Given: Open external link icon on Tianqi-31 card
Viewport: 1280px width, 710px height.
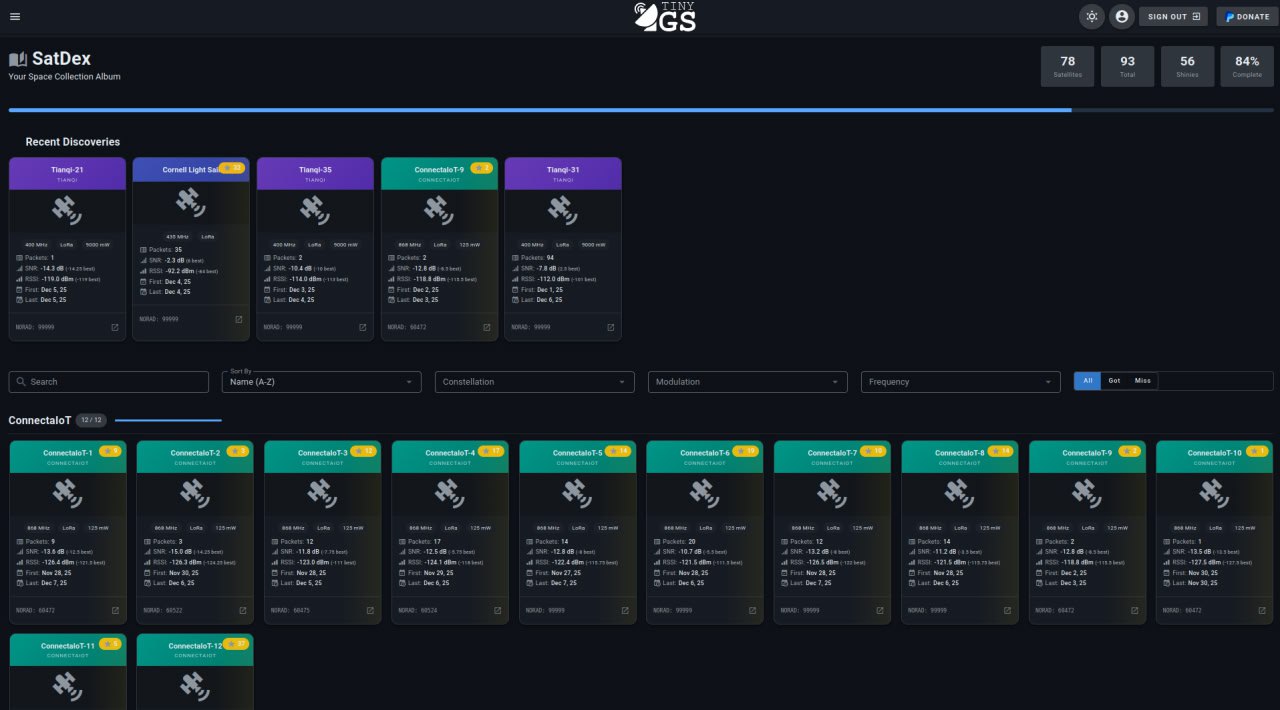Looking at the screenshot, I should click(610, 327).
